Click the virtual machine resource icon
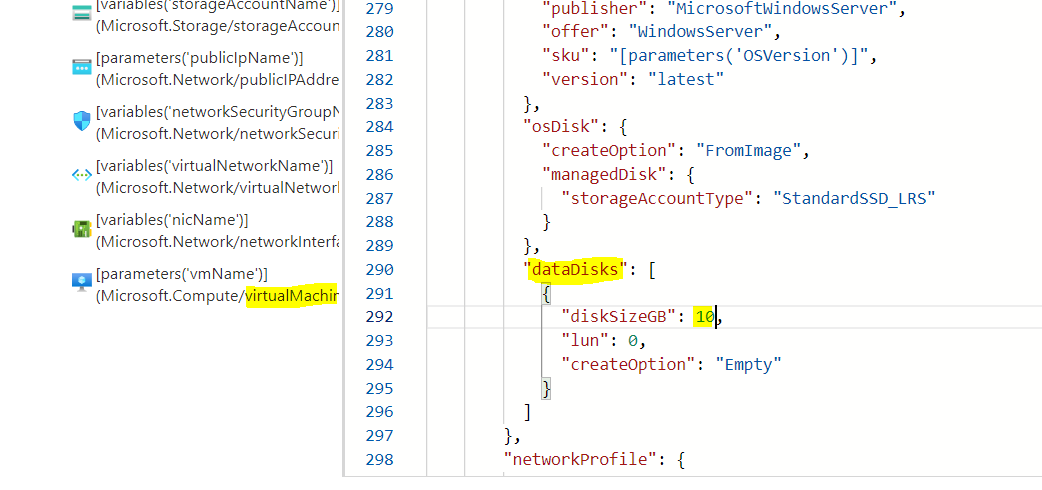 [x=82, y=283]
